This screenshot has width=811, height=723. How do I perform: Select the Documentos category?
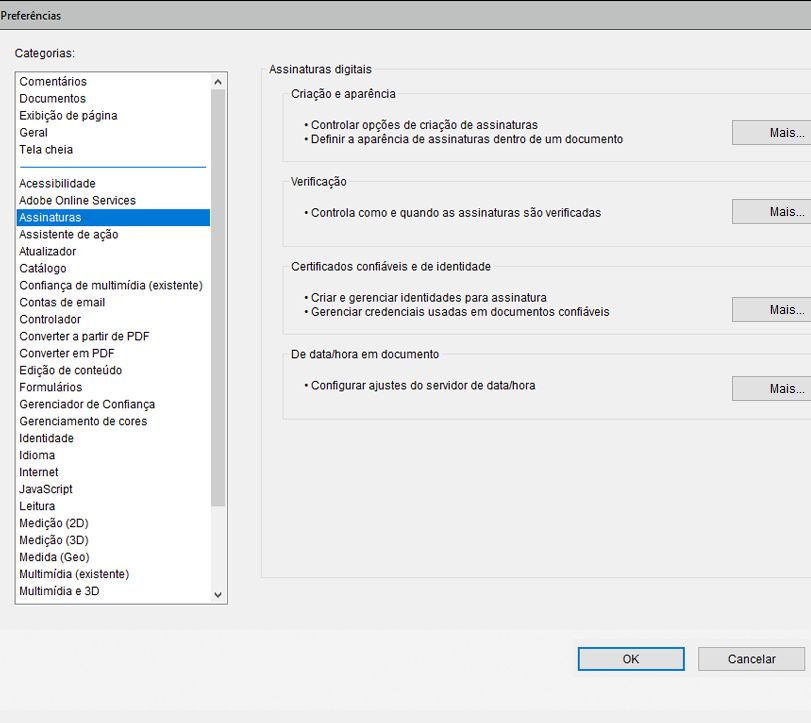51,98
